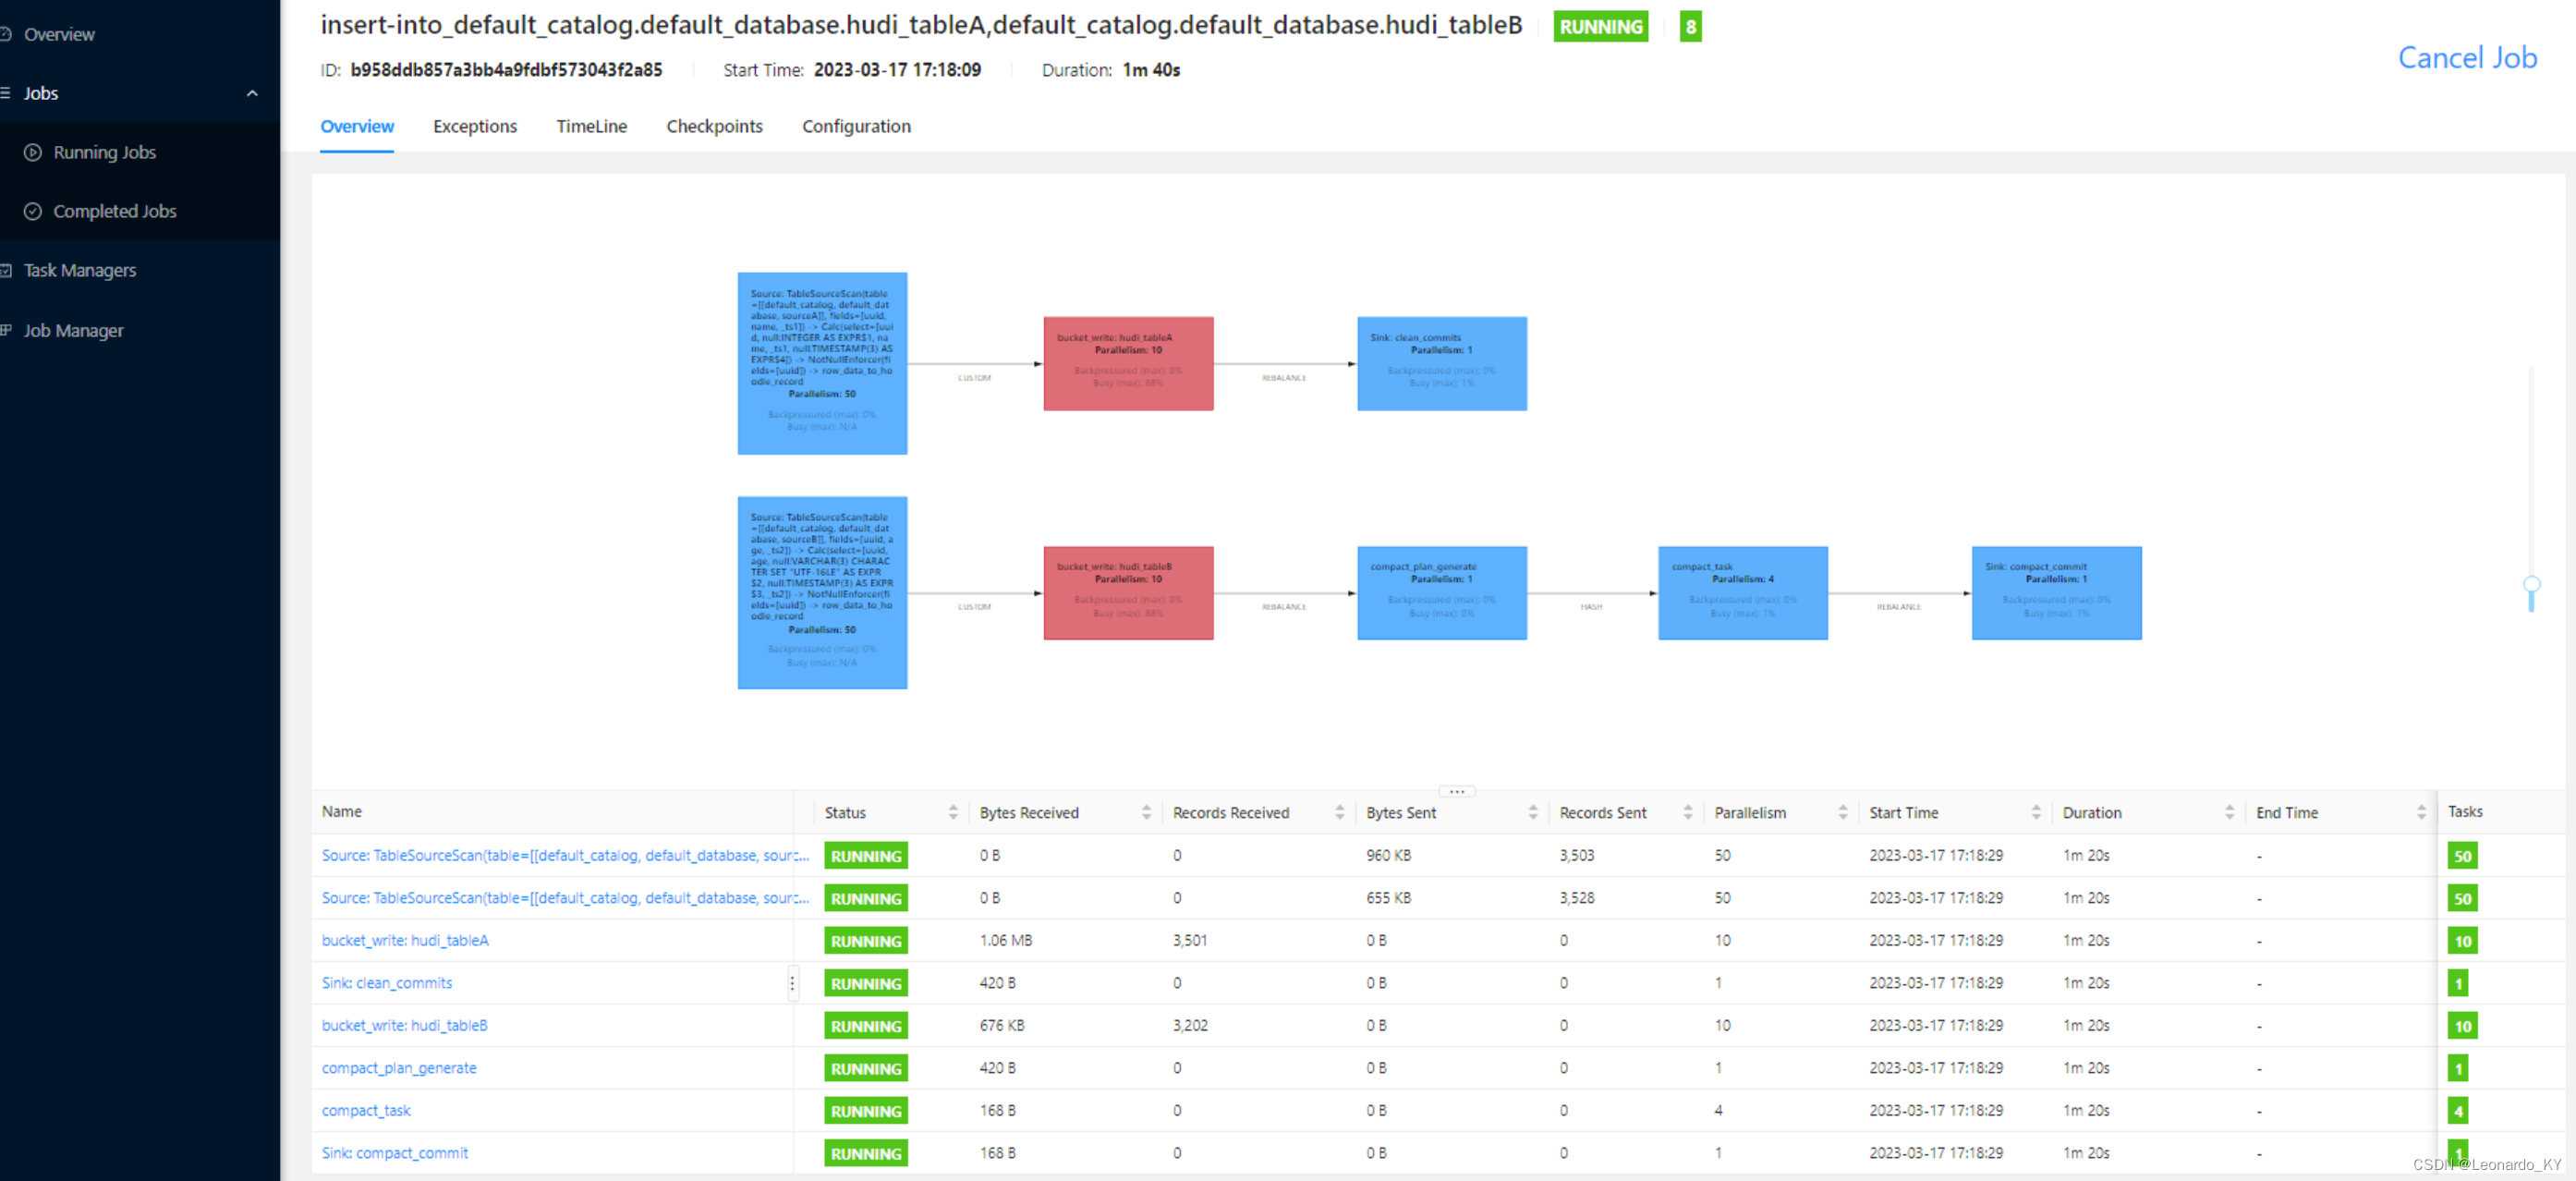Collapse the Jobs sidebar menu chevron
The image size is (2576, 1181).
point(252,93)
